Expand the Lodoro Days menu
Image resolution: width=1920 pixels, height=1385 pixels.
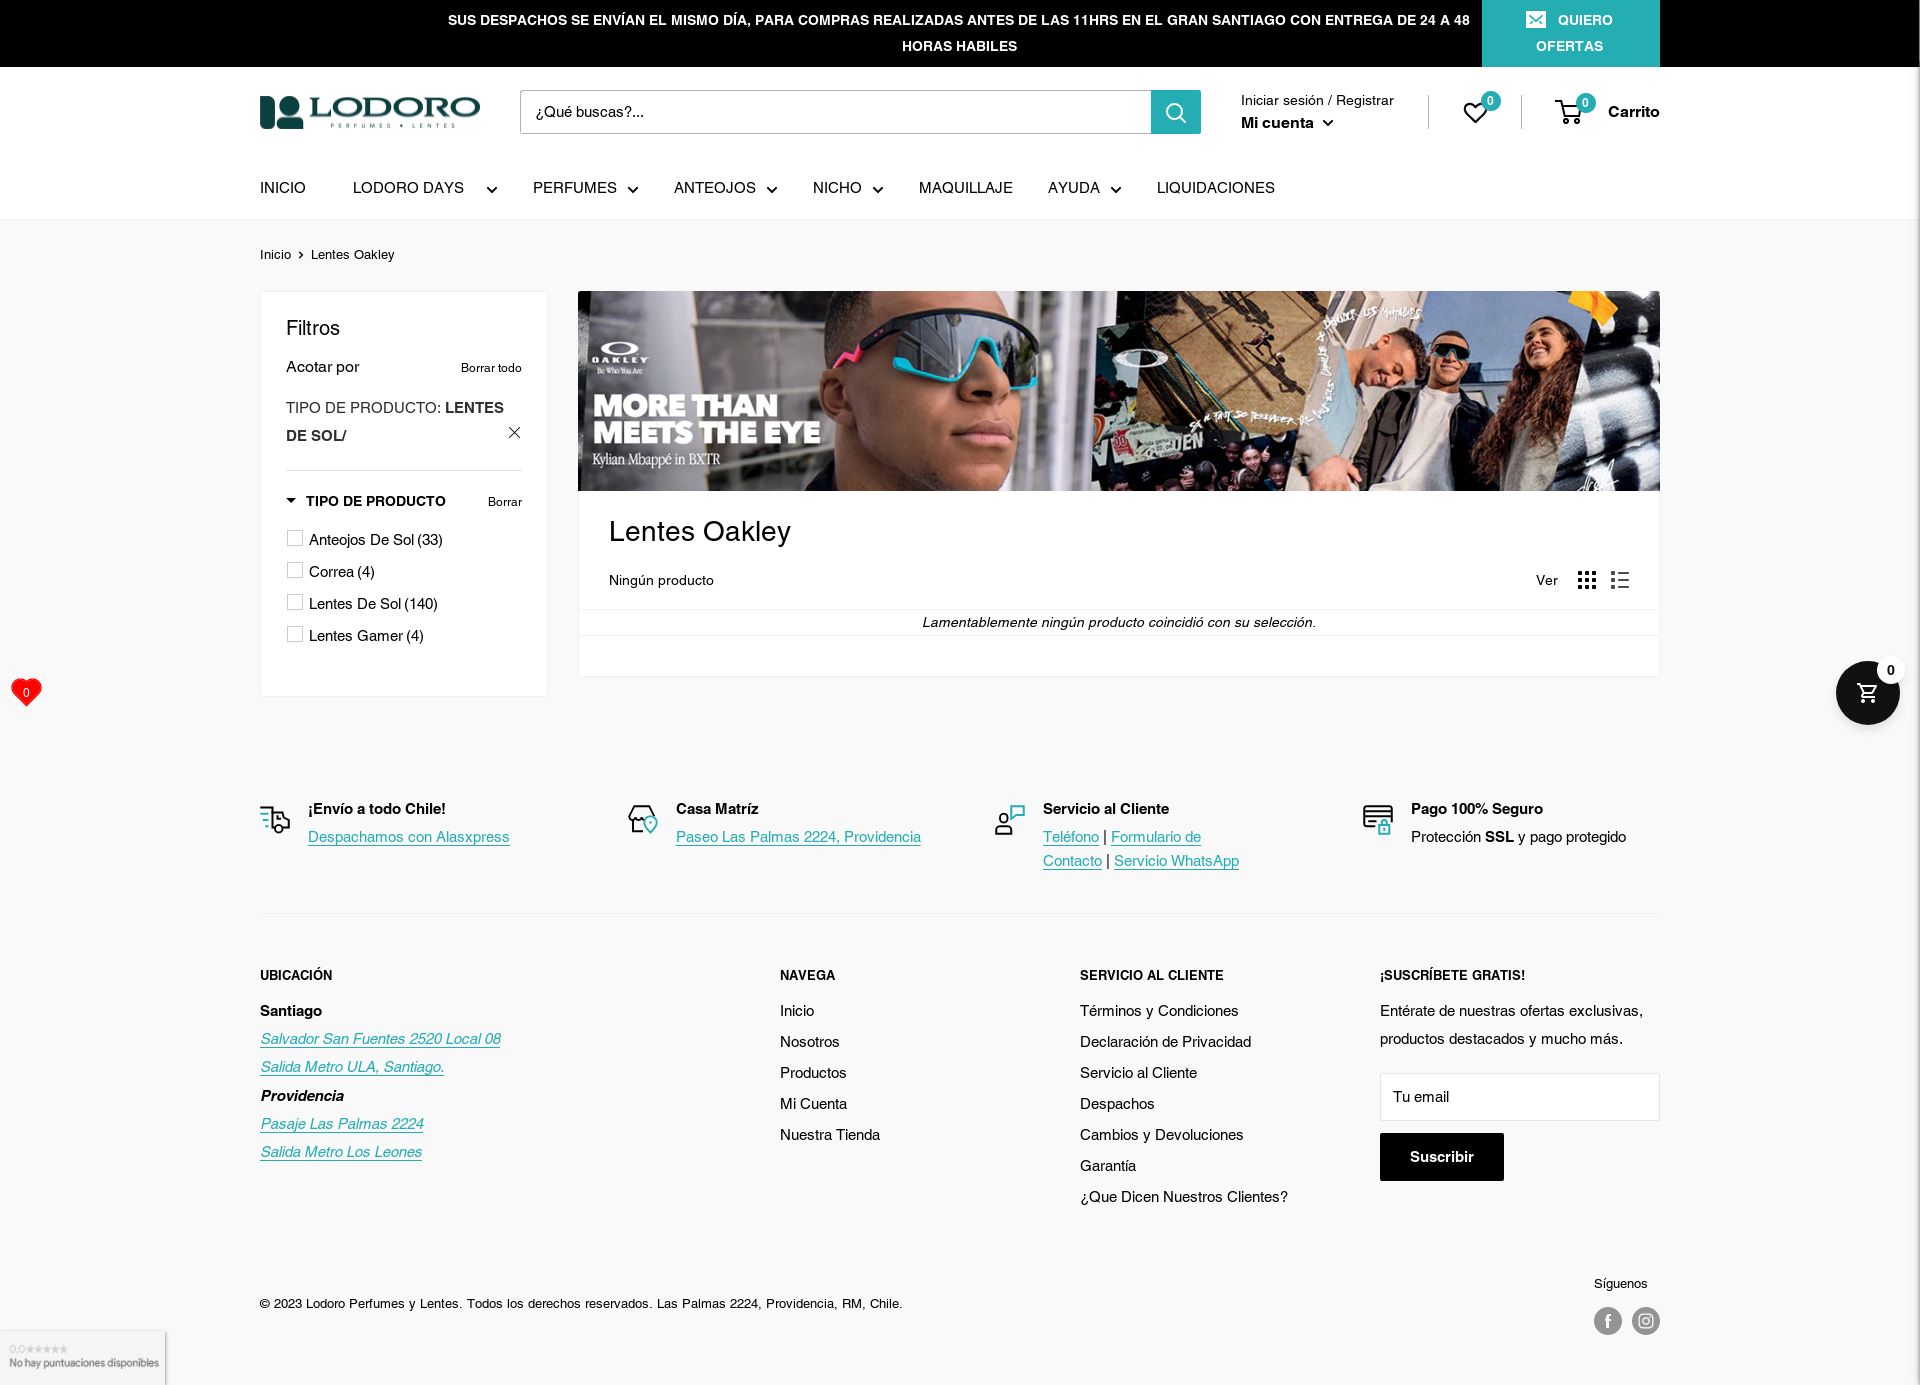pos(425,188)
